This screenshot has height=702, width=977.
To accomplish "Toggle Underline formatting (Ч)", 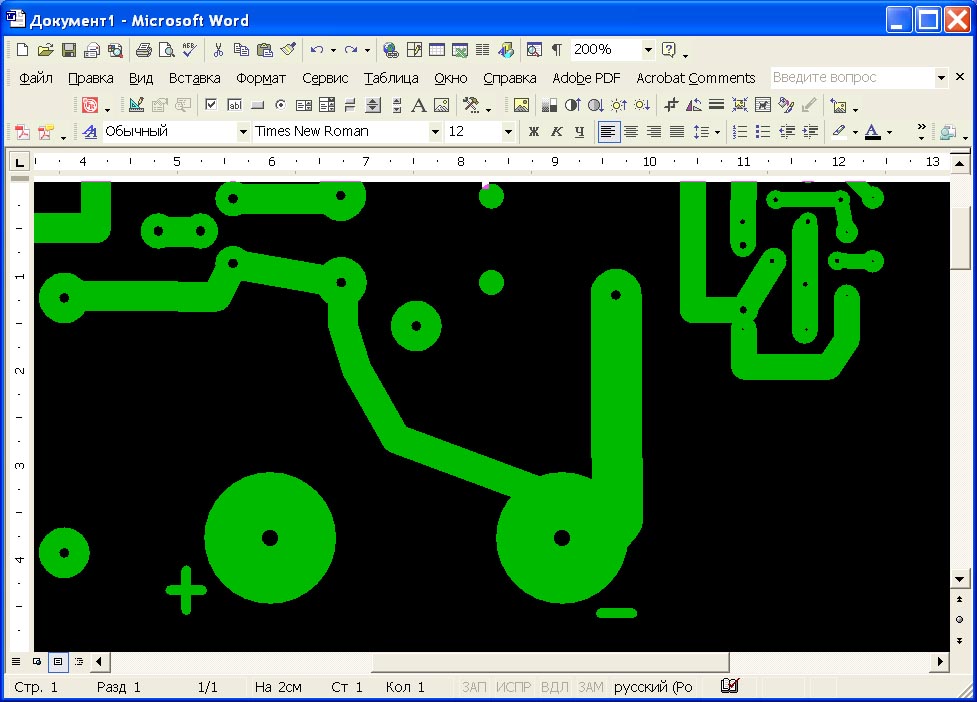I will tap(579, 131).
